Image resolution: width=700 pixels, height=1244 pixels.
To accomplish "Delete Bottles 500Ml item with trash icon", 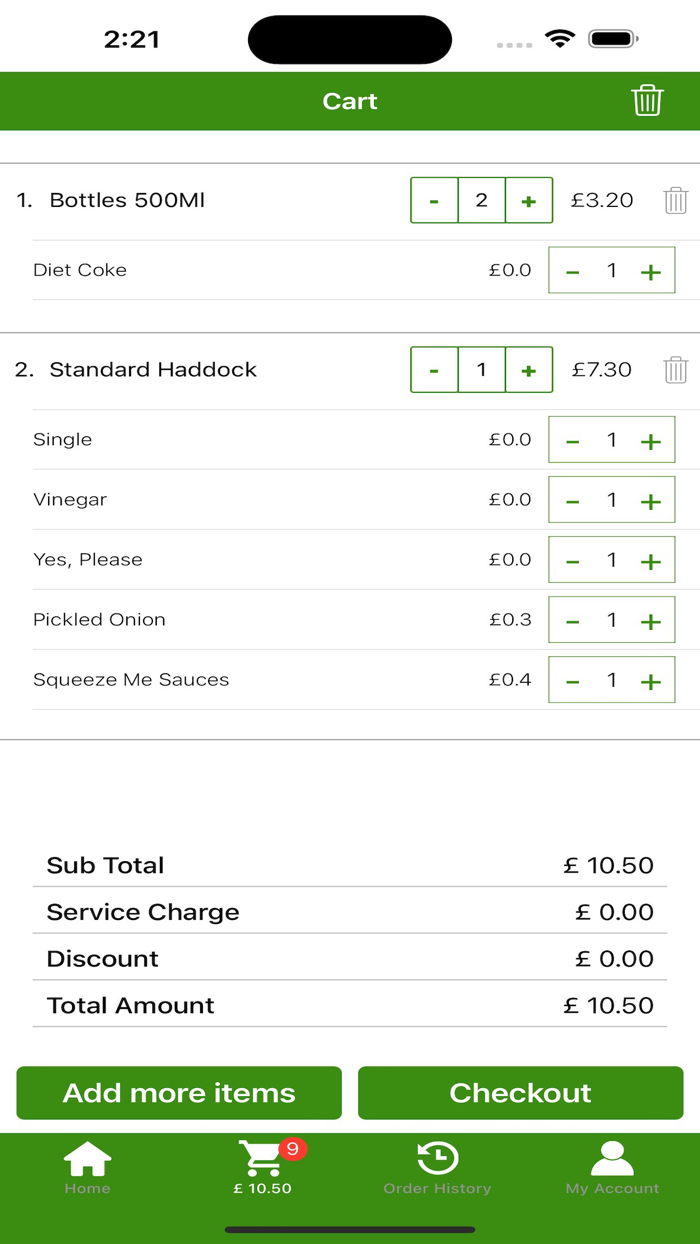I will [676, 200].
